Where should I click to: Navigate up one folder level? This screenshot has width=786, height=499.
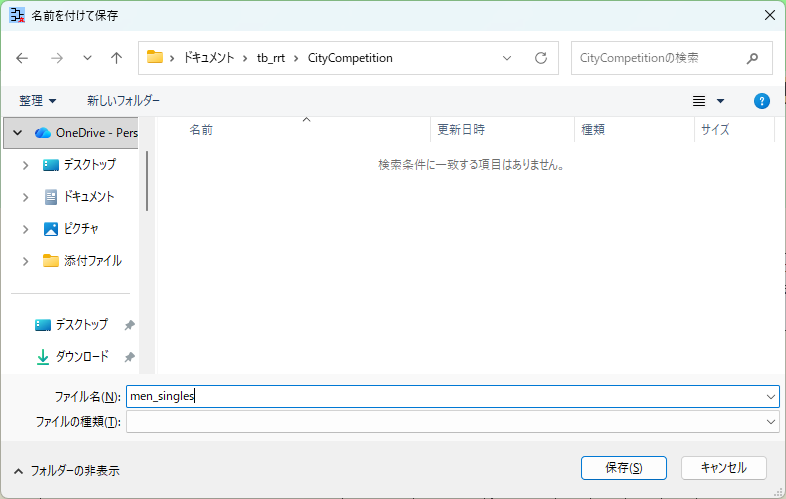116,58
